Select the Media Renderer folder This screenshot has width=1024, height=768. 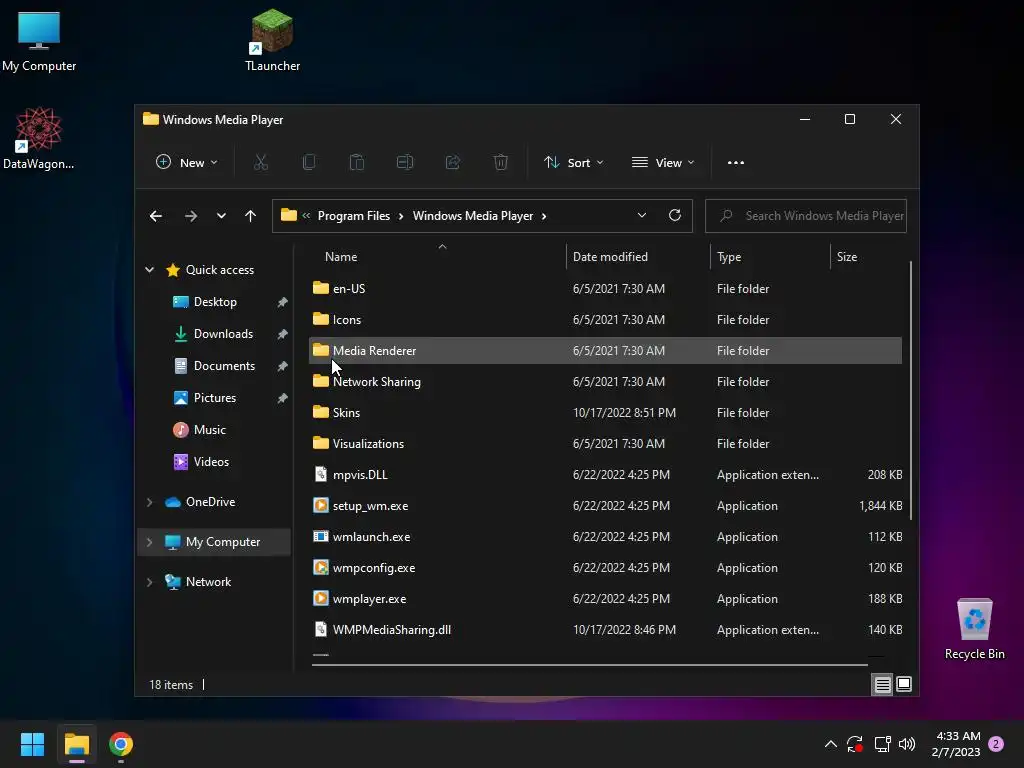point(605,351)
